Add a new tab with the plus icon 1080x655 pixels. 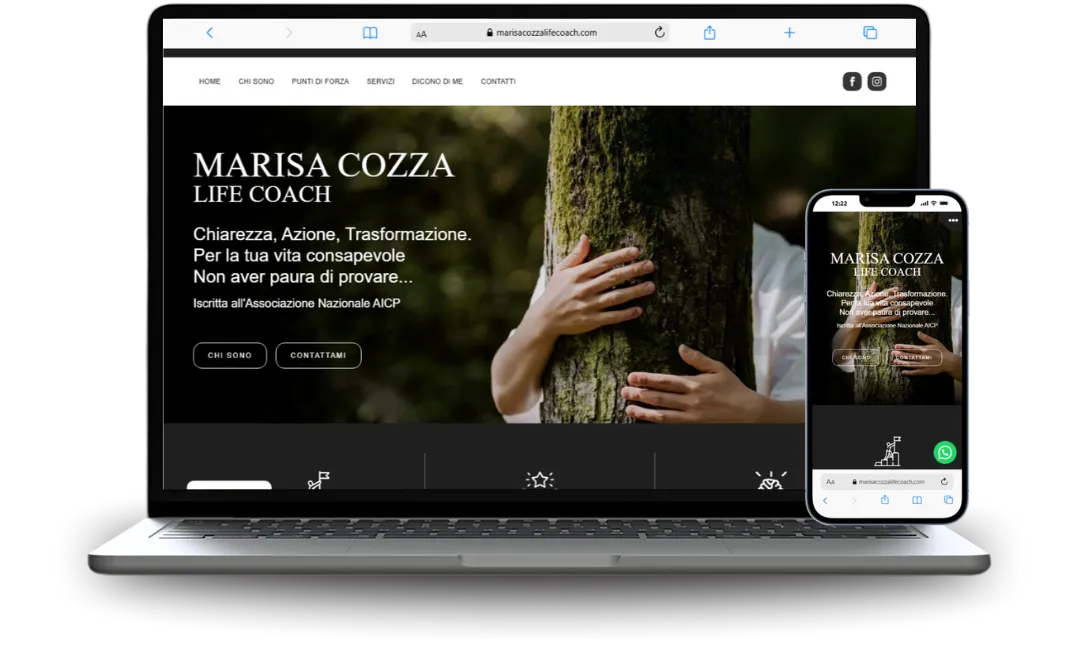pyautogui.click(x=789, y=33)
